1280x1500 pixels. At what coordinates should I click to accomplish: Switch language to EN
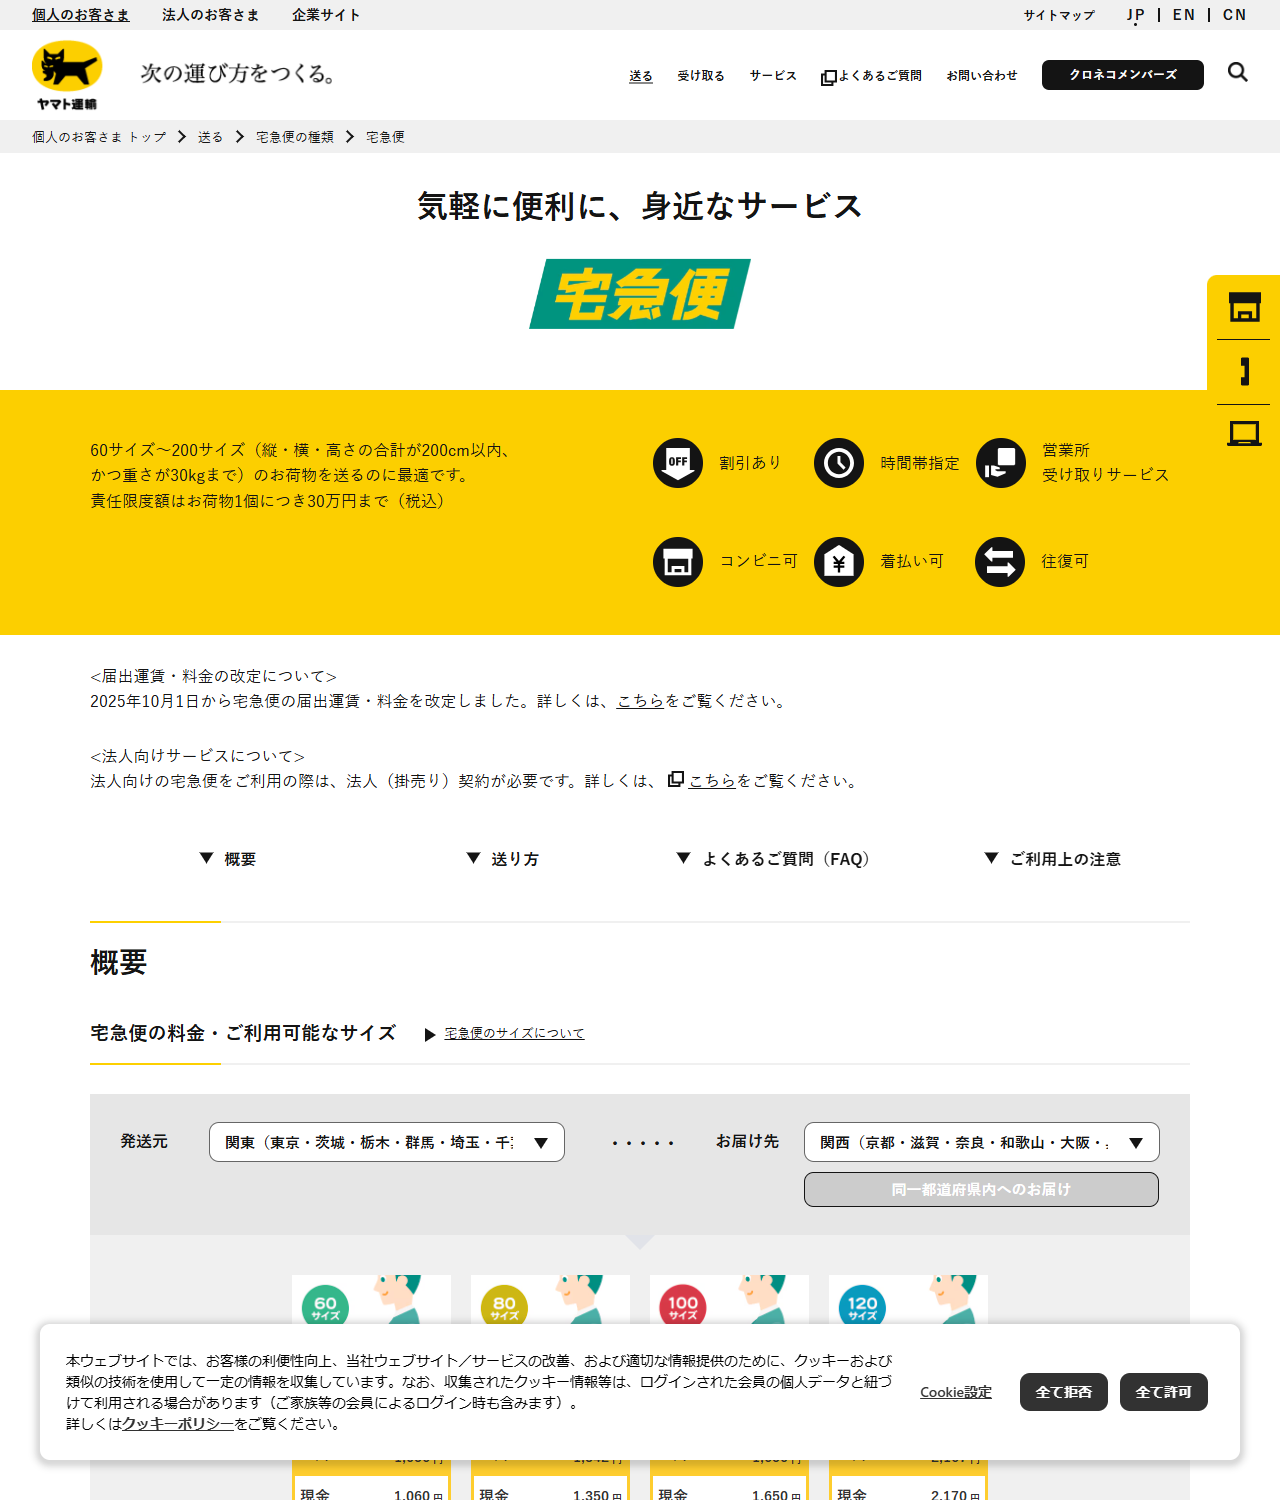click(x=1184, y=15)
